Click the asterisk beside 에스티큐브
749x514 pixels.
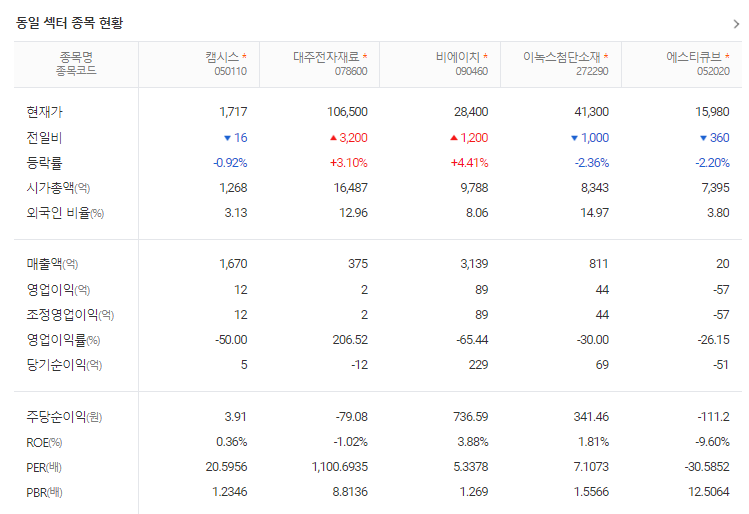pos(727,56)
